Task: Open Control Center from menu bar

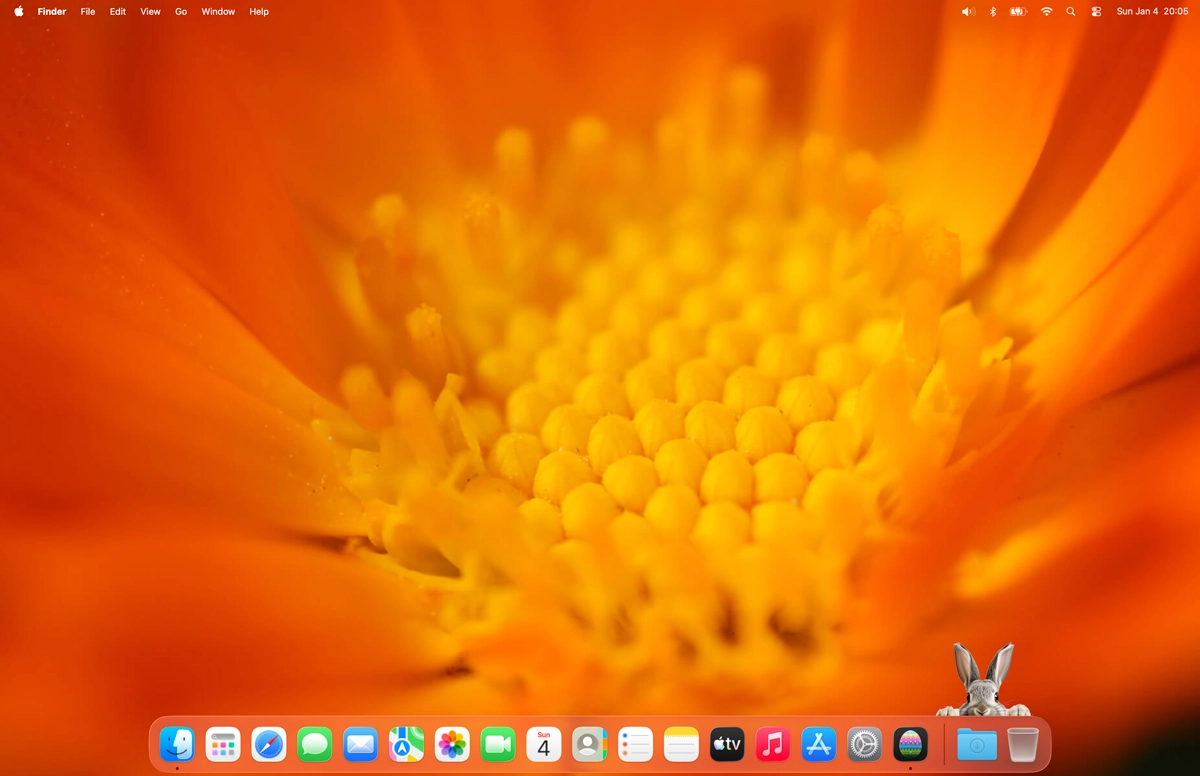Action: click(x=1096, y=12)
